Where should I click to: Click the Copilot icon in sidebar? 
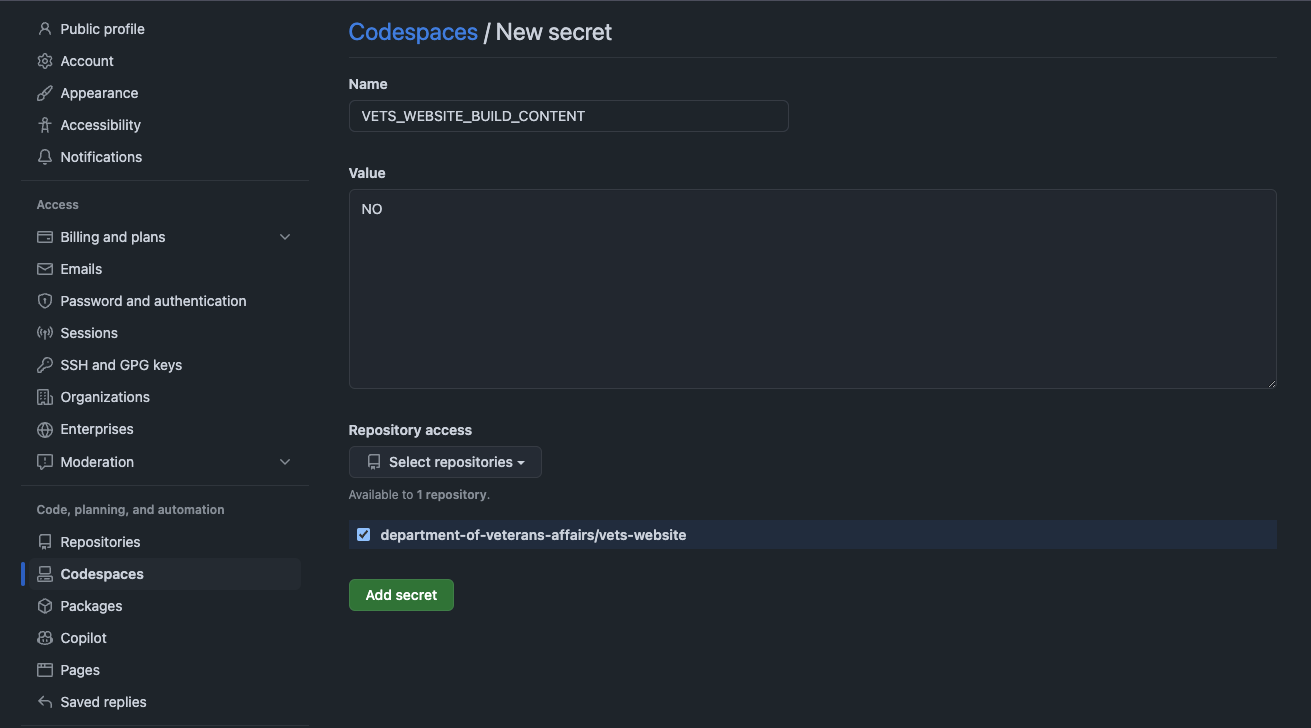point(44,638)
